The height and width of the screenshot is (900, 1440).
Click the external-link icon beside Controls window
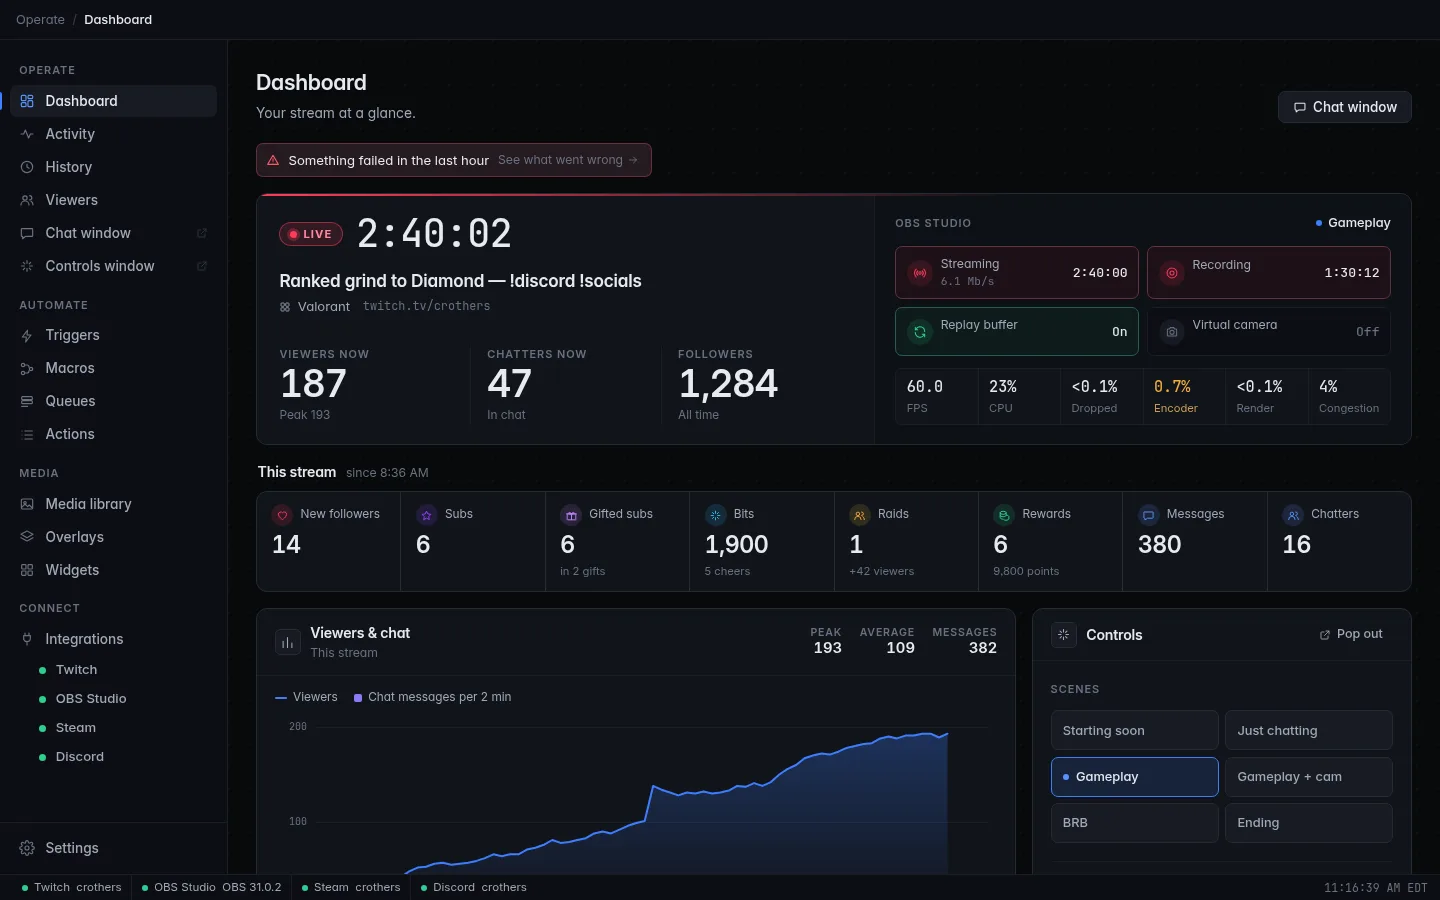pos(201,266)
